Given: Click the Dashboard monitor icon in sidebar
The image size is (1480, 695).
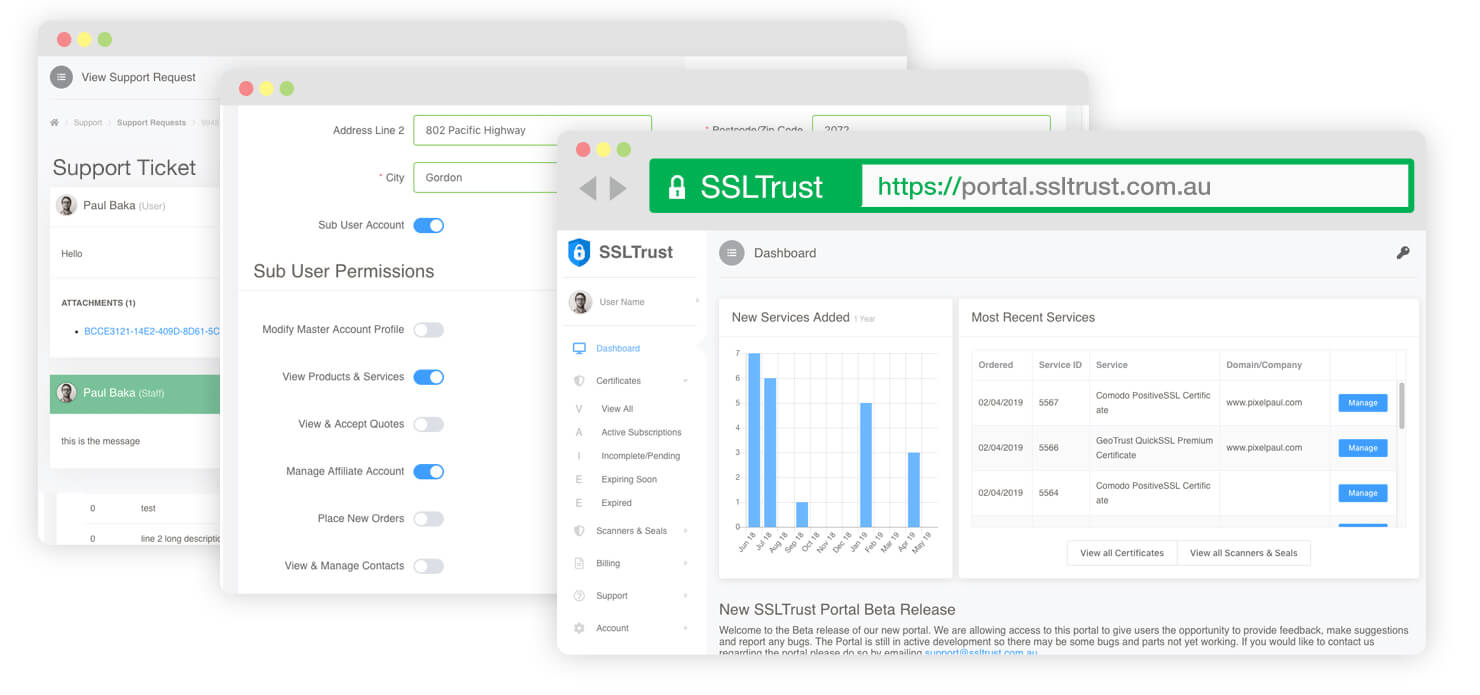Looking at the screenshot, I should click(579, 348).
